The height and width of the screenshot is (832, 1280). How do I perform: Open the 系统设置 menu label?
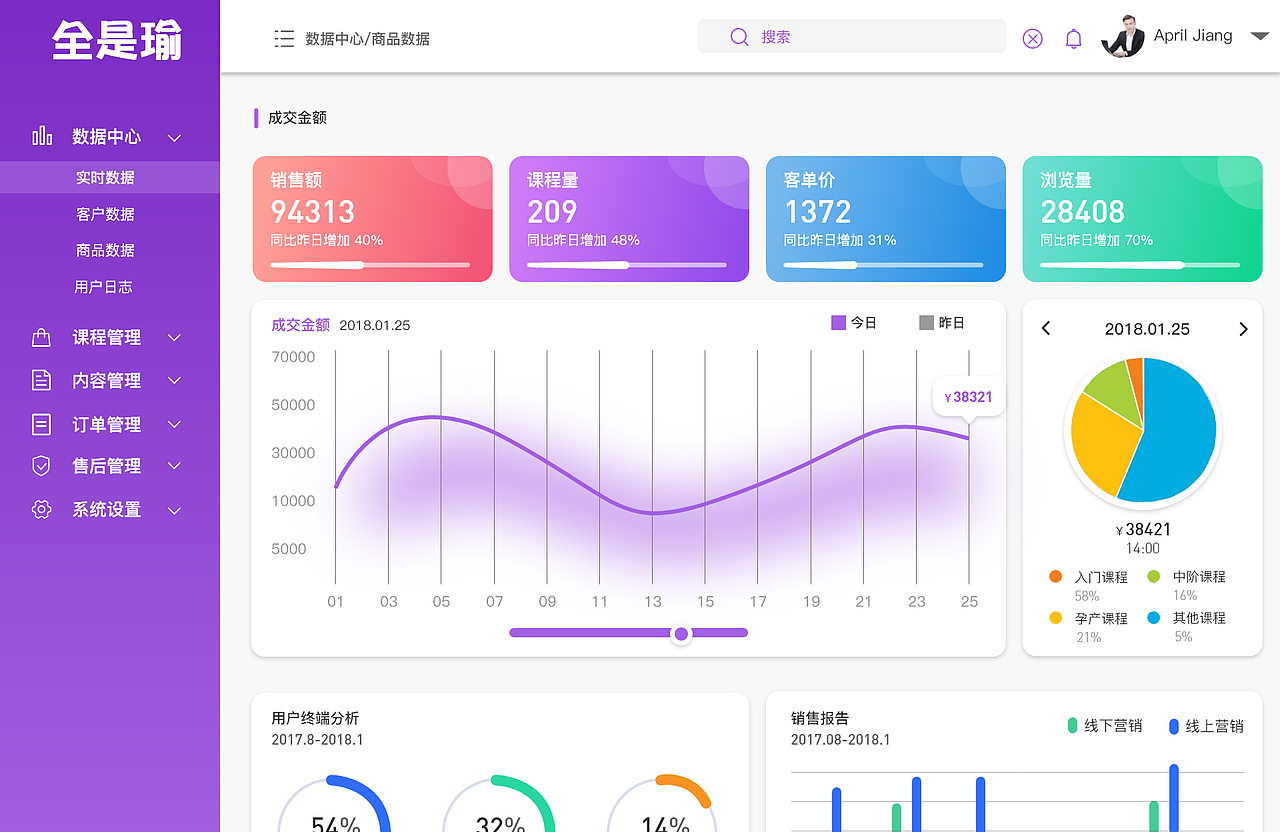106,510
